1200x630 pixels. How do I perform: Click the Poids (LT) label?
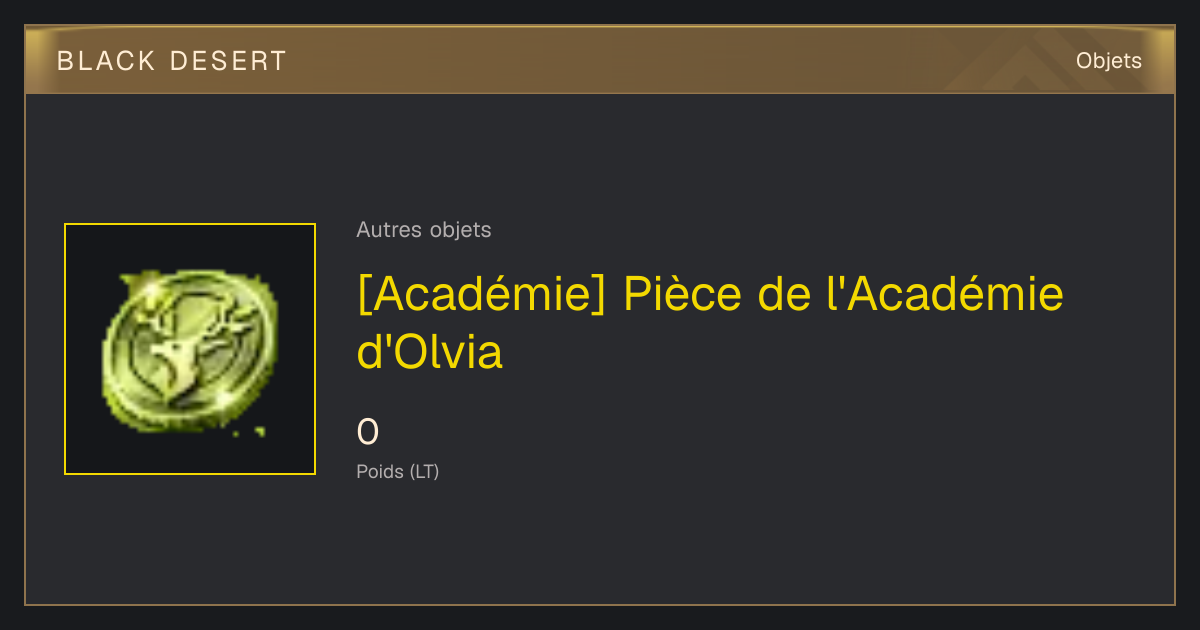click(398, 472)
